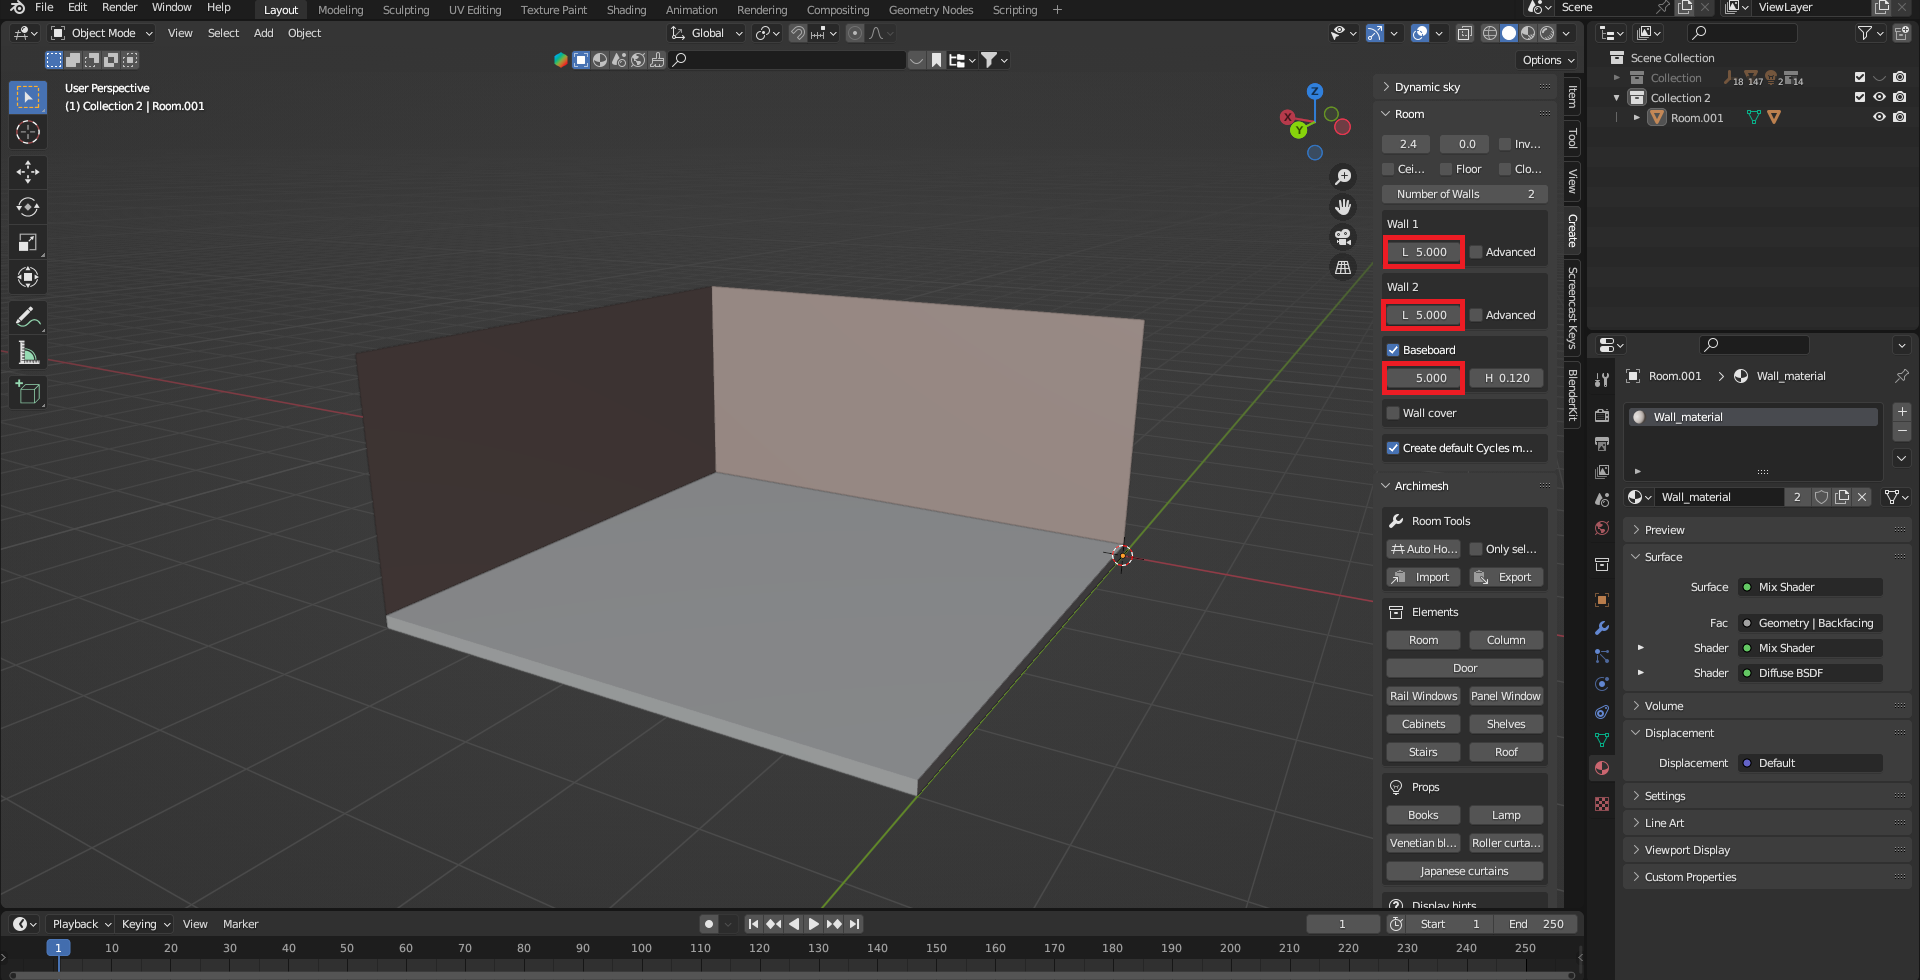Image resolution: width=1920 pixels, height=980 pixels.
Task: Click the Stairs button
Action: click(x=1423, y=752)
